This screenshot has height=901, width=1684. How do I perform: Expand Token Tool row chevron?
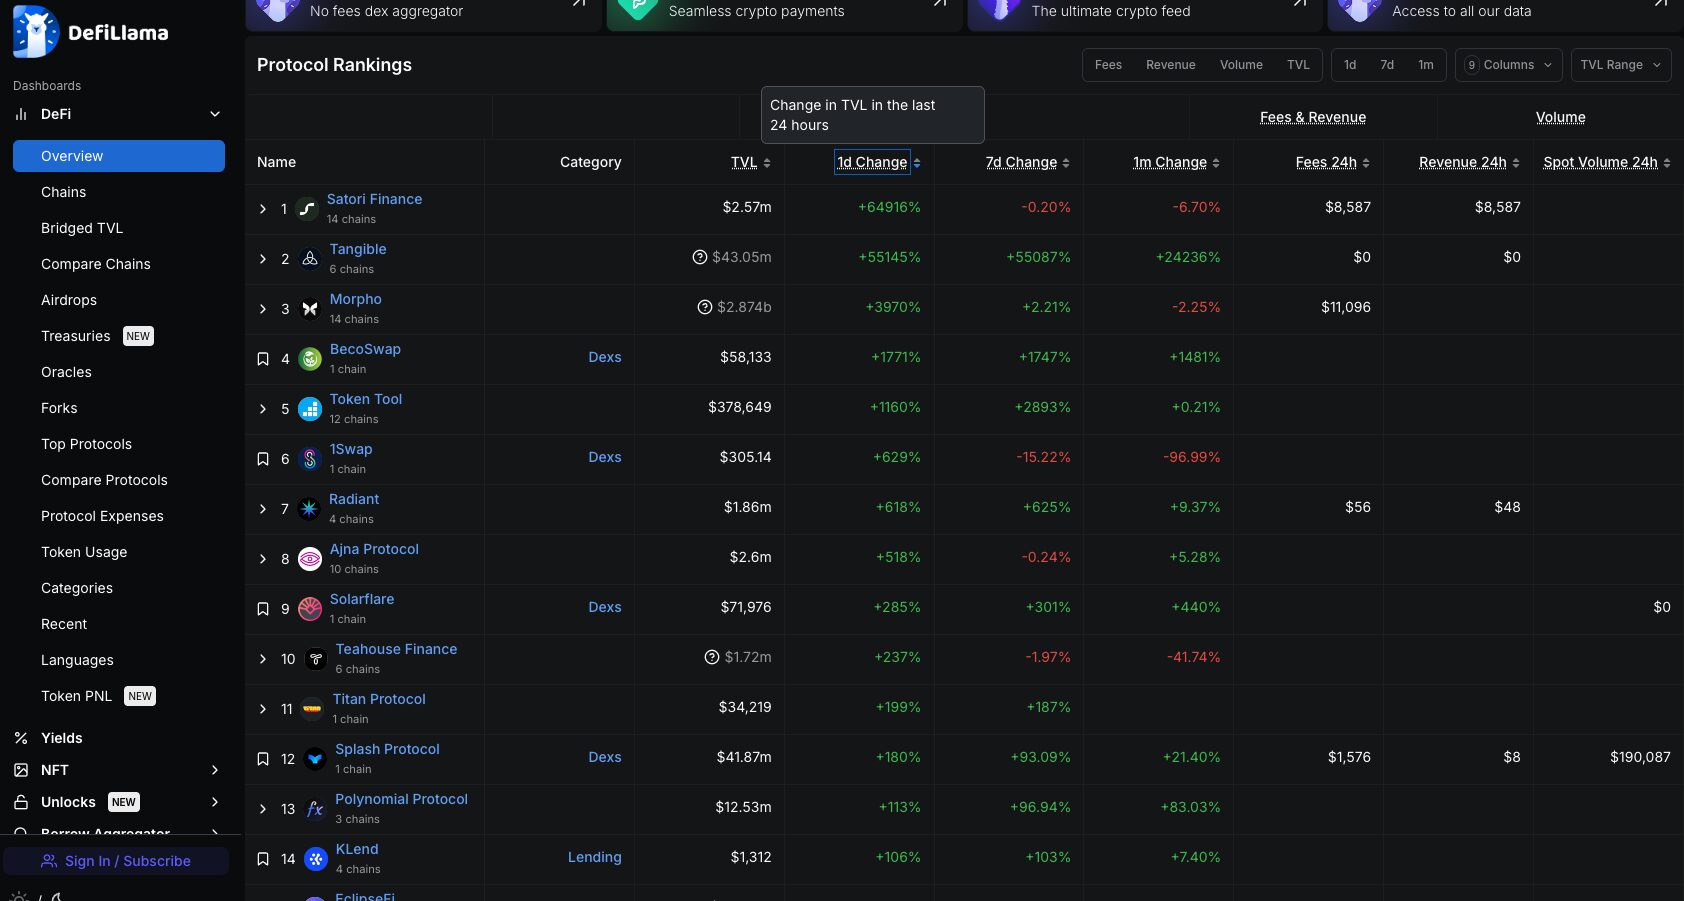[263, 409]
